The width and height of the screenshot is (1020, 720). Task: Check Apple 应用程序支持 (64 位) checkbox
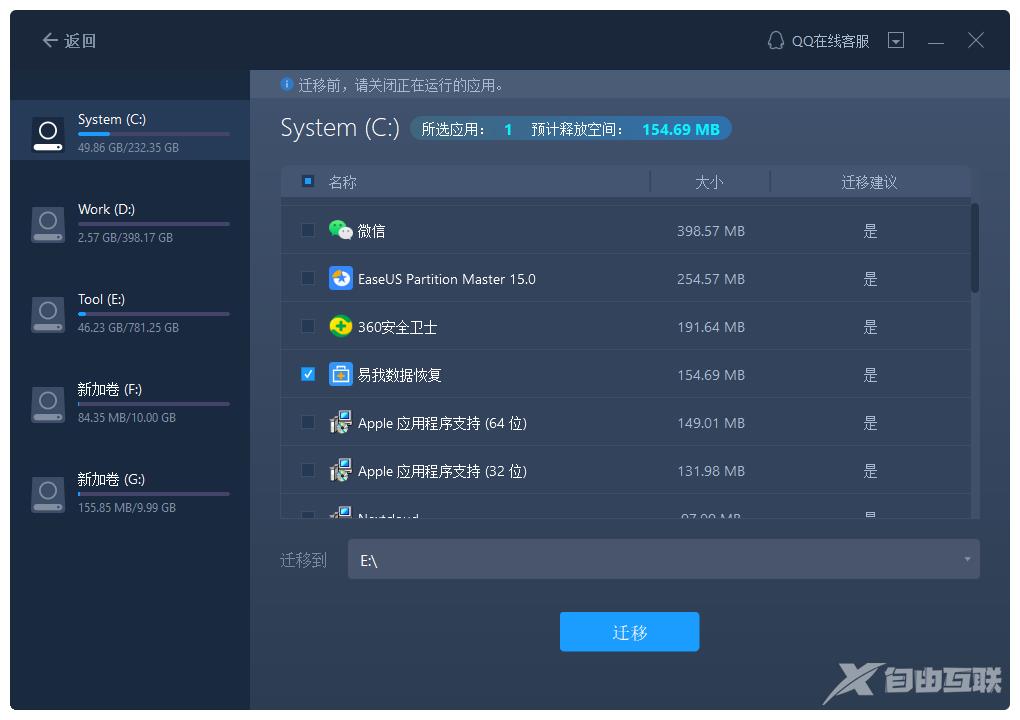[308, 423]
